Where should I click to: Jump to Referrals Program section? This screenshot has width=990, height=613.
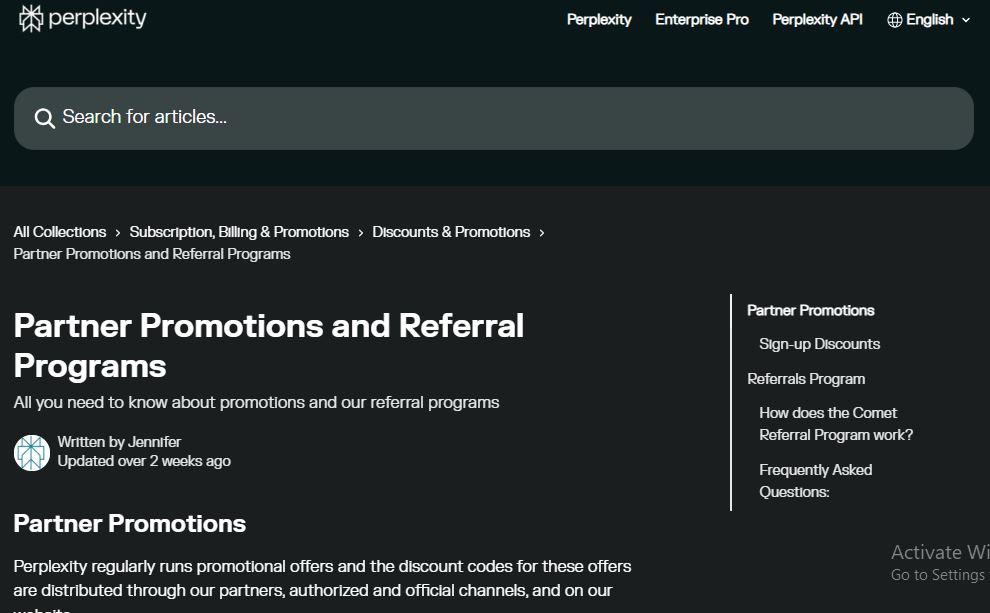(806, 379)
